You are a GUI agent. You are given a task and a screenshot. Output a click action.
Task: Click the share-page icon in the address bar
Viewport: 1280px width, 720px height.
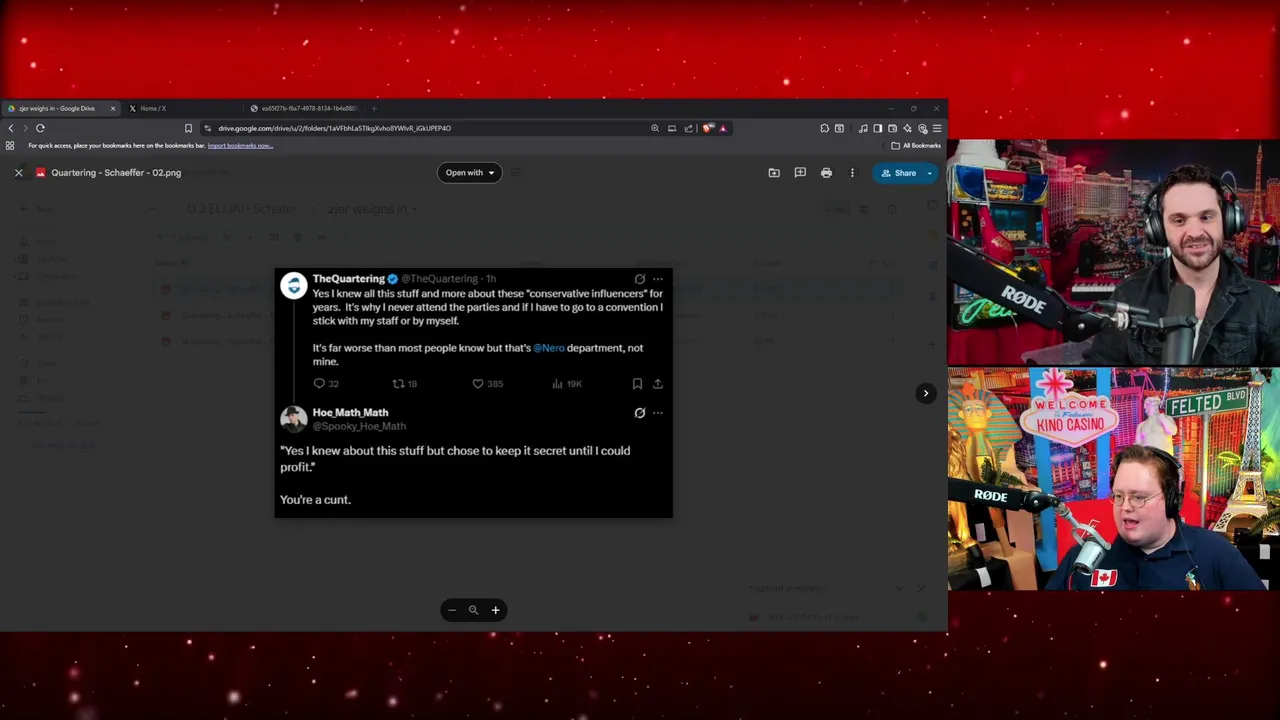[x=689, y=128]
